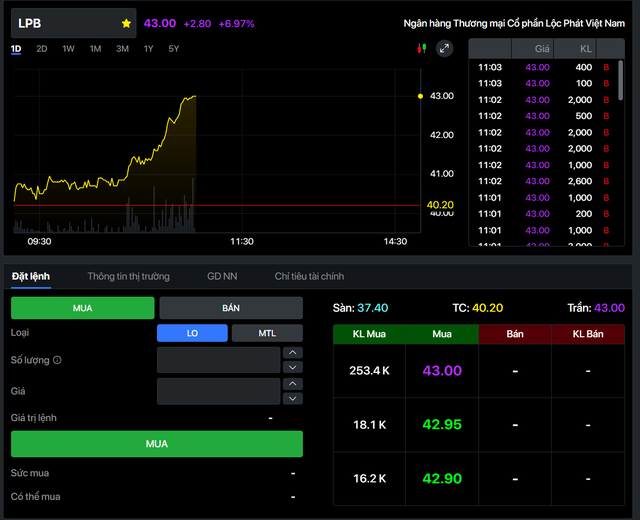Expand chart to fullscreen

(444, 49)
